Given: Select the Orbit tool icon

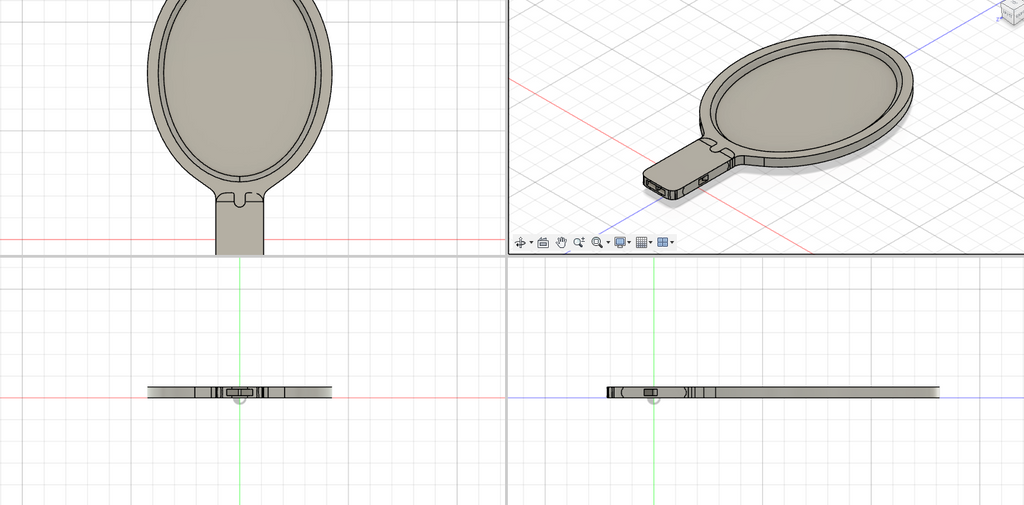Looking at the screenshot, I should coord(520,242).
